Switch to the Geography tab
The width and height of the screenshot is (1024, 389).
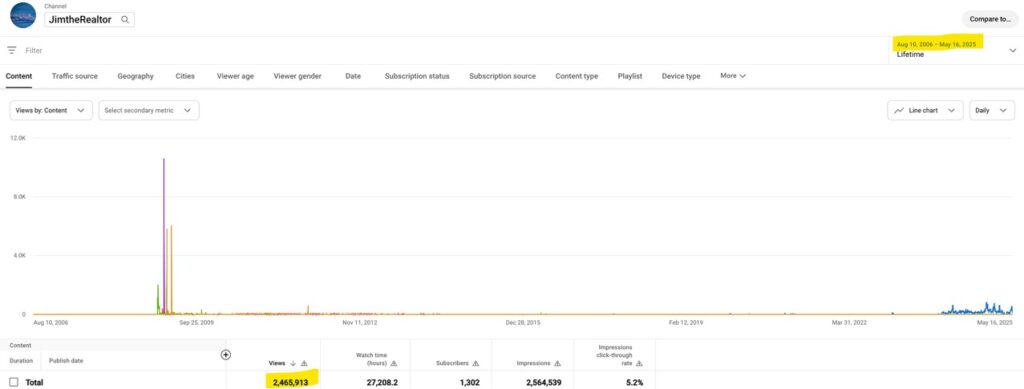[135, 76]
